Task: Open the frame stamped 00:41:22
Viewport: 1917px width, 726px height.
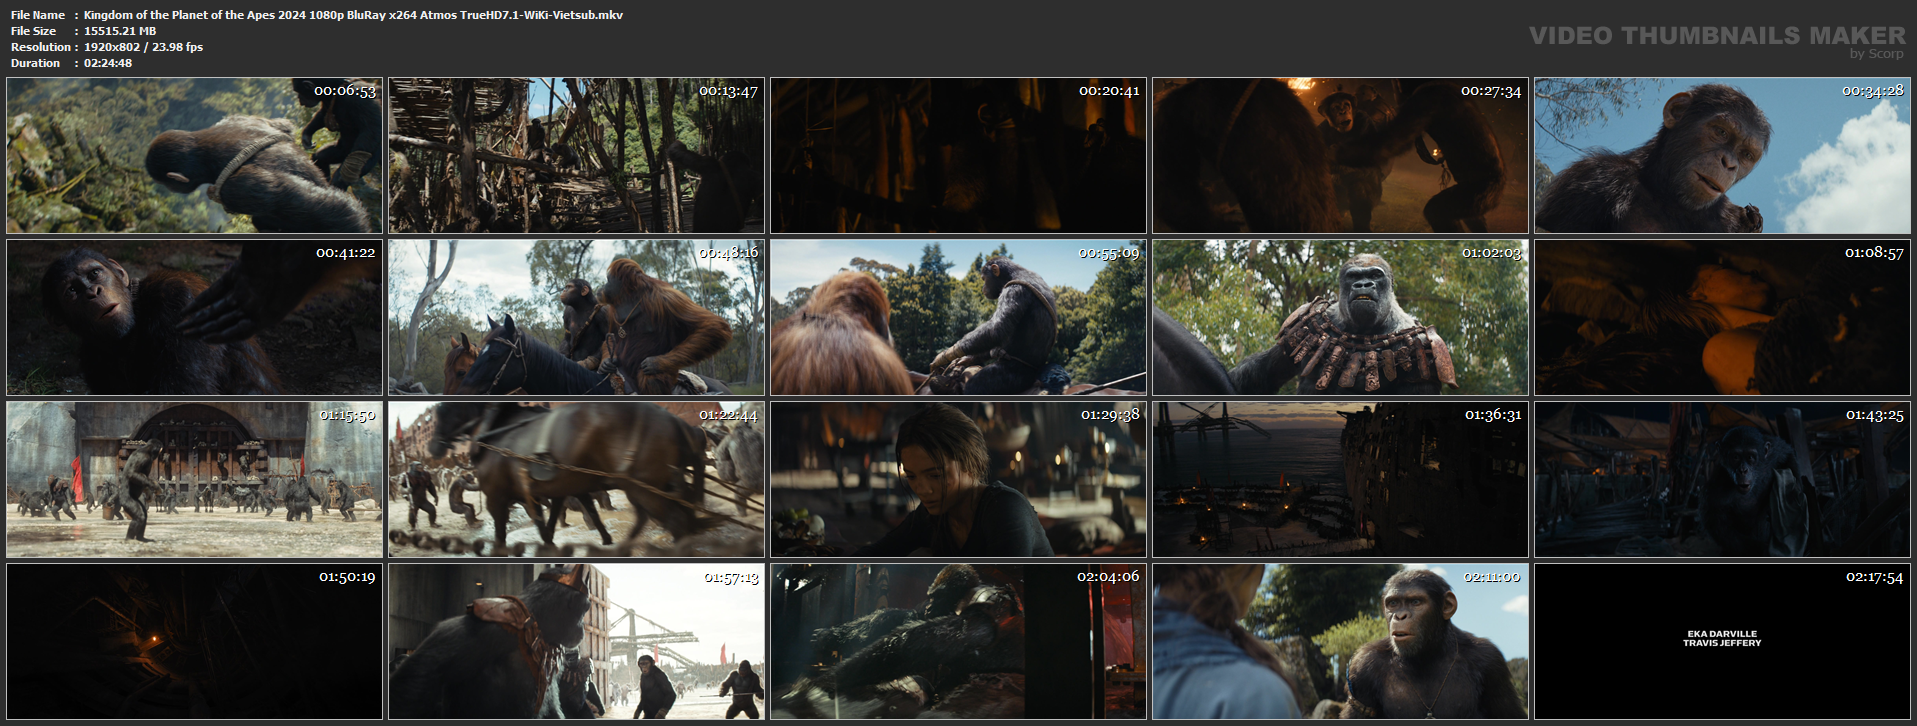Action: [x=195, y=318]
